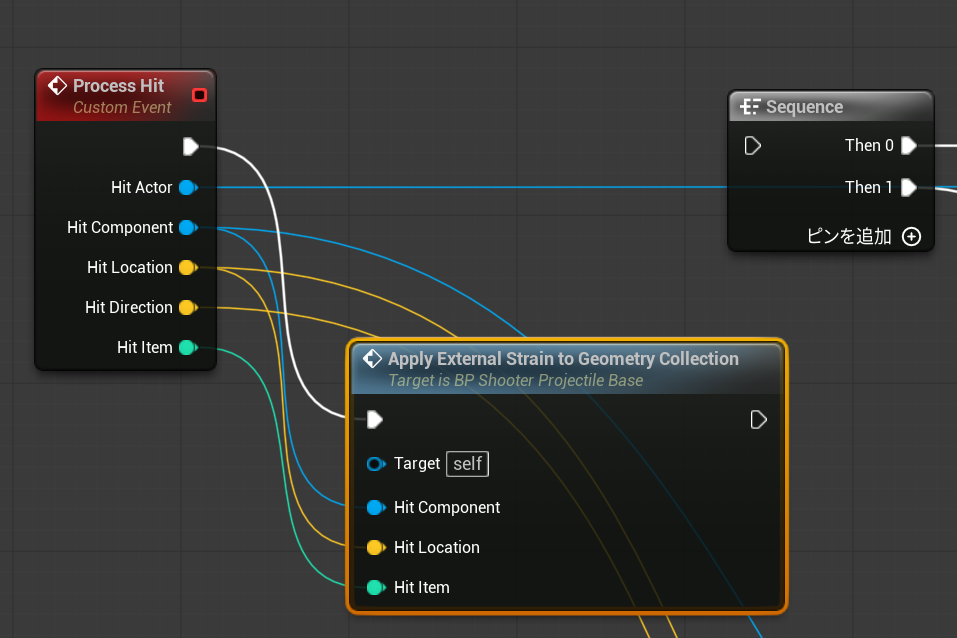Click Process Hit's Hit Location output pin

[187, 267]
